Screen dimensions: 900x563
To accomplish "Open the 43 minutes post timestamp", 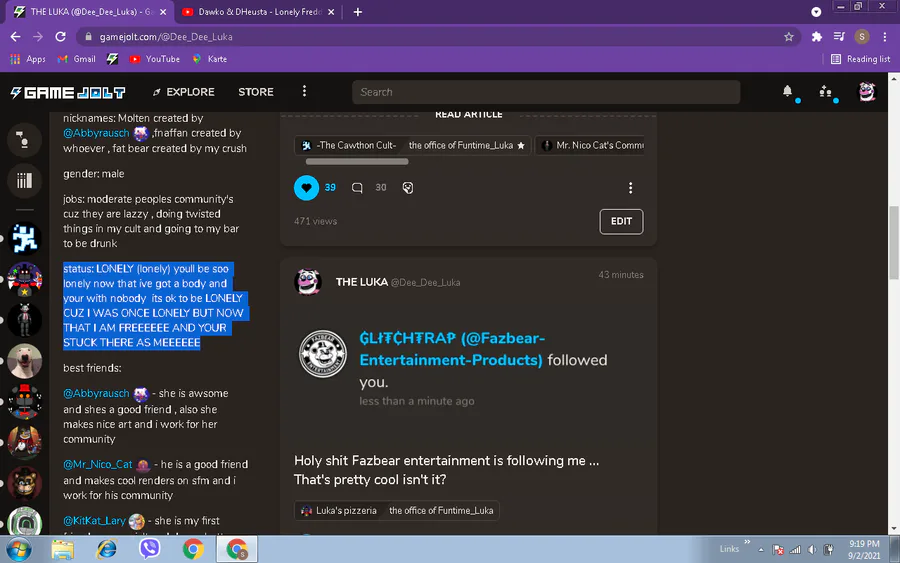I will (x=620, y=275).
